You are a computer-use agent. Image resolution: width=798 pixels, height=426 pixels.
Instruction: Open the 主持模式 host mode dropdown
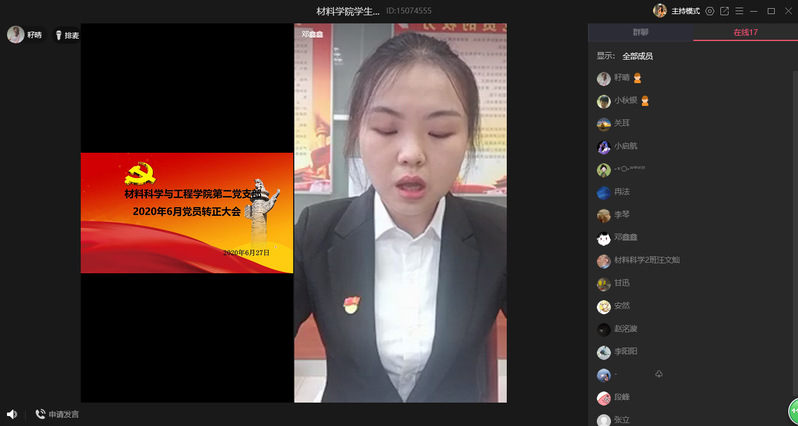click(685, 11)
